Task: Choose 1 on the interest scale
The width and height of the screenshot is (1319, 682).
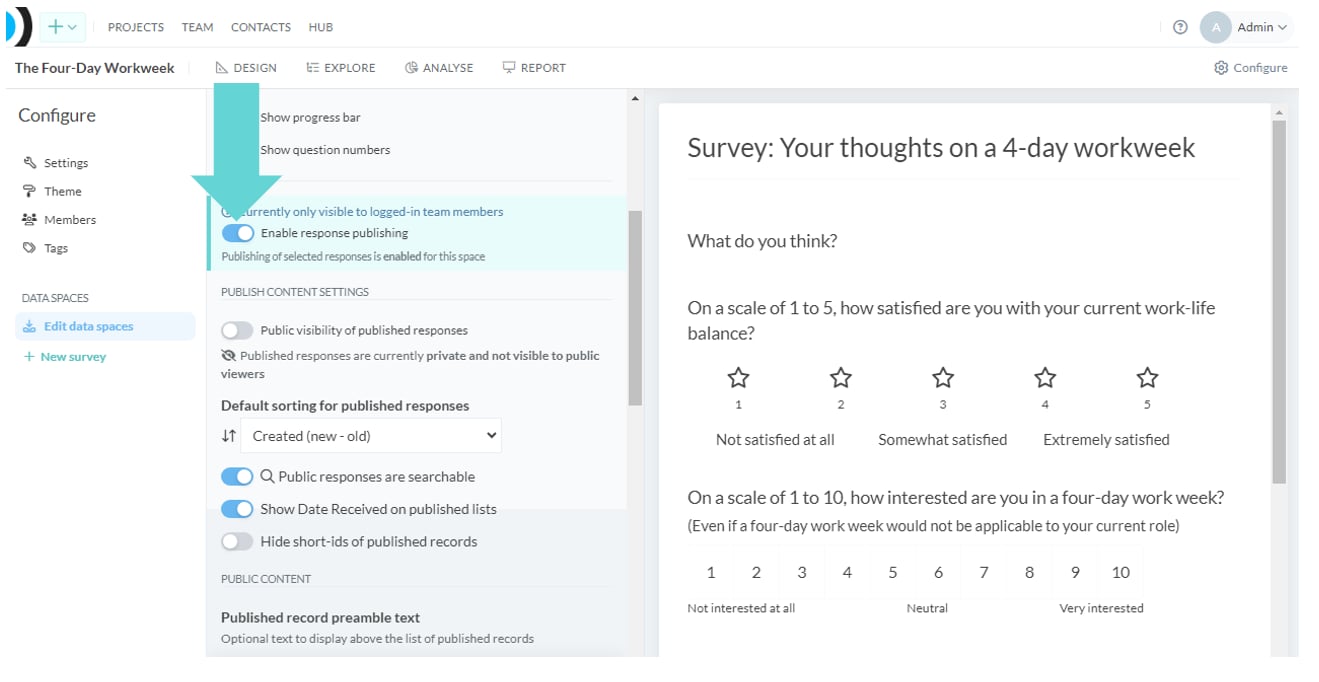Action: [x=711, y=572]
